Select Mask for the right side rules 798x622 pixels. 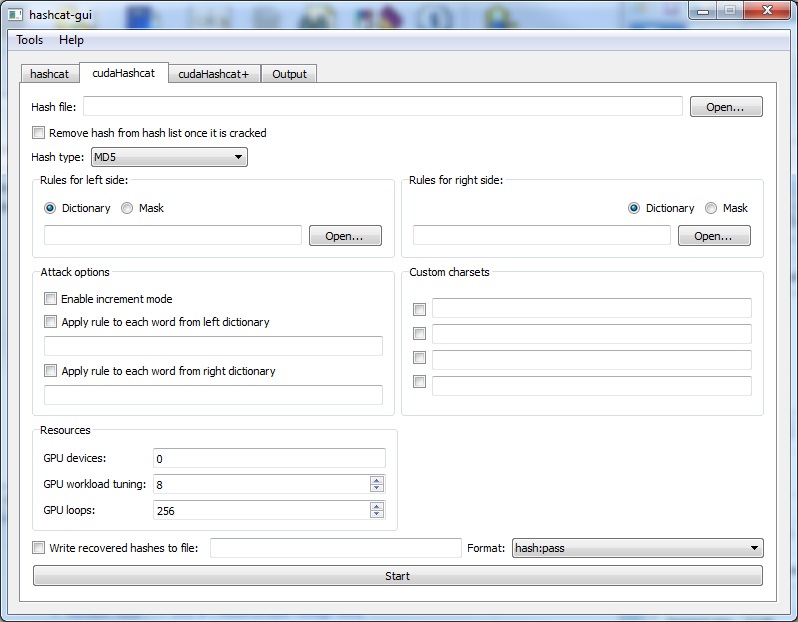tap(711, 208)
